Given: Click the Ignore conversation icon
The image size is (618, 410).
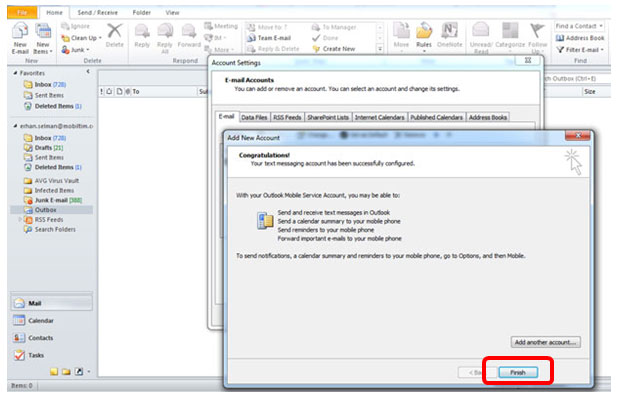Looking at the screenshot, I should (x=76, y=26).
